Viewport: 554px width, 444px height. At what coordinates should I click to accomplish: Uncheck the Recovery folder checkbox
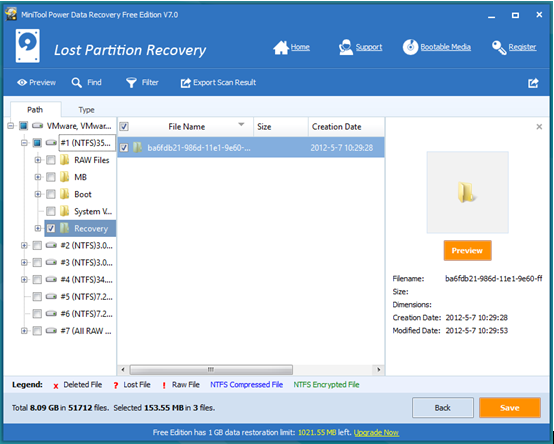tap(51, 228)
